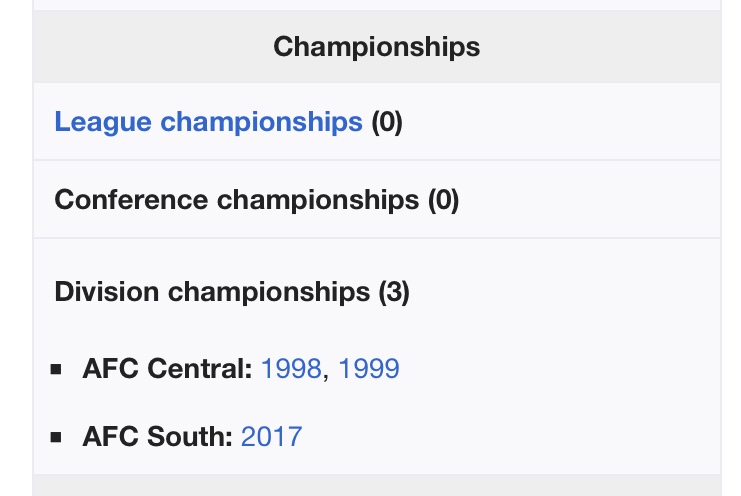Click the AFC Central label
The height and width of the screenshot is (496, 741).
coord(167,368)
